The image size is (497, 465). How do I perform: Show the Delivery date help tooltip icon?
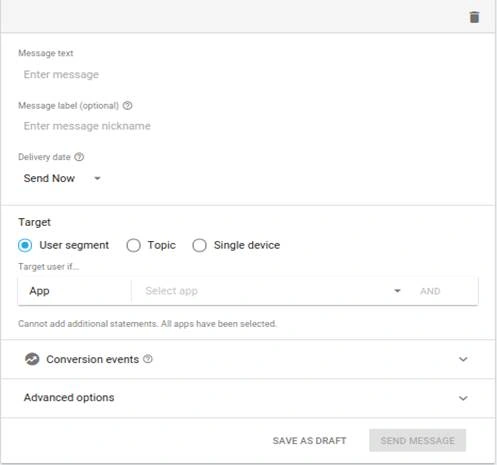(x=79, y=157)
